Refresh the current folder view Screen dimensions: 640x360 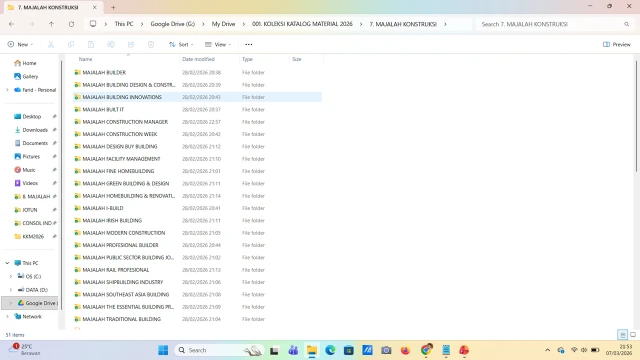[x=71, y=24]
